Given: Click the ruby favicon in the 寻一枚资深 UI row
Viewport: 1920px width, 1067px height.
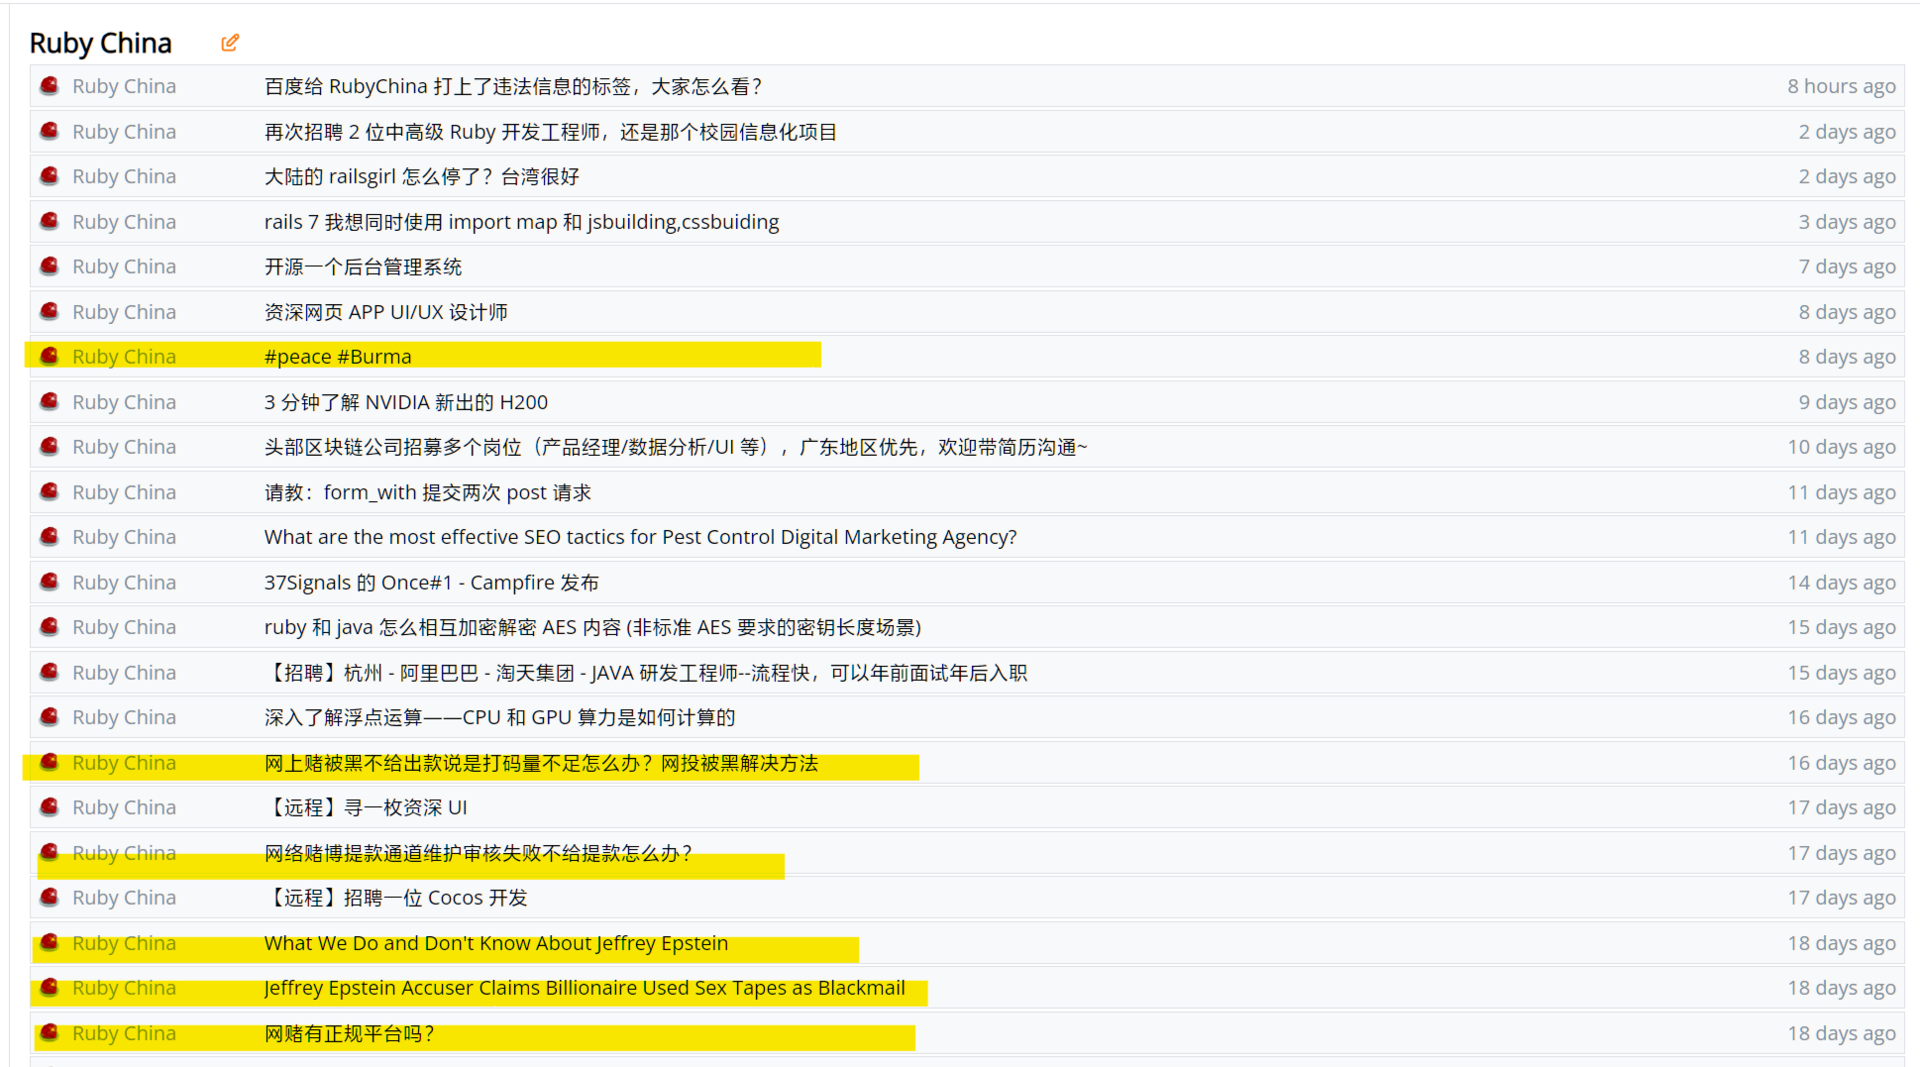Looking at the screenshot, I should click(49, 807).
